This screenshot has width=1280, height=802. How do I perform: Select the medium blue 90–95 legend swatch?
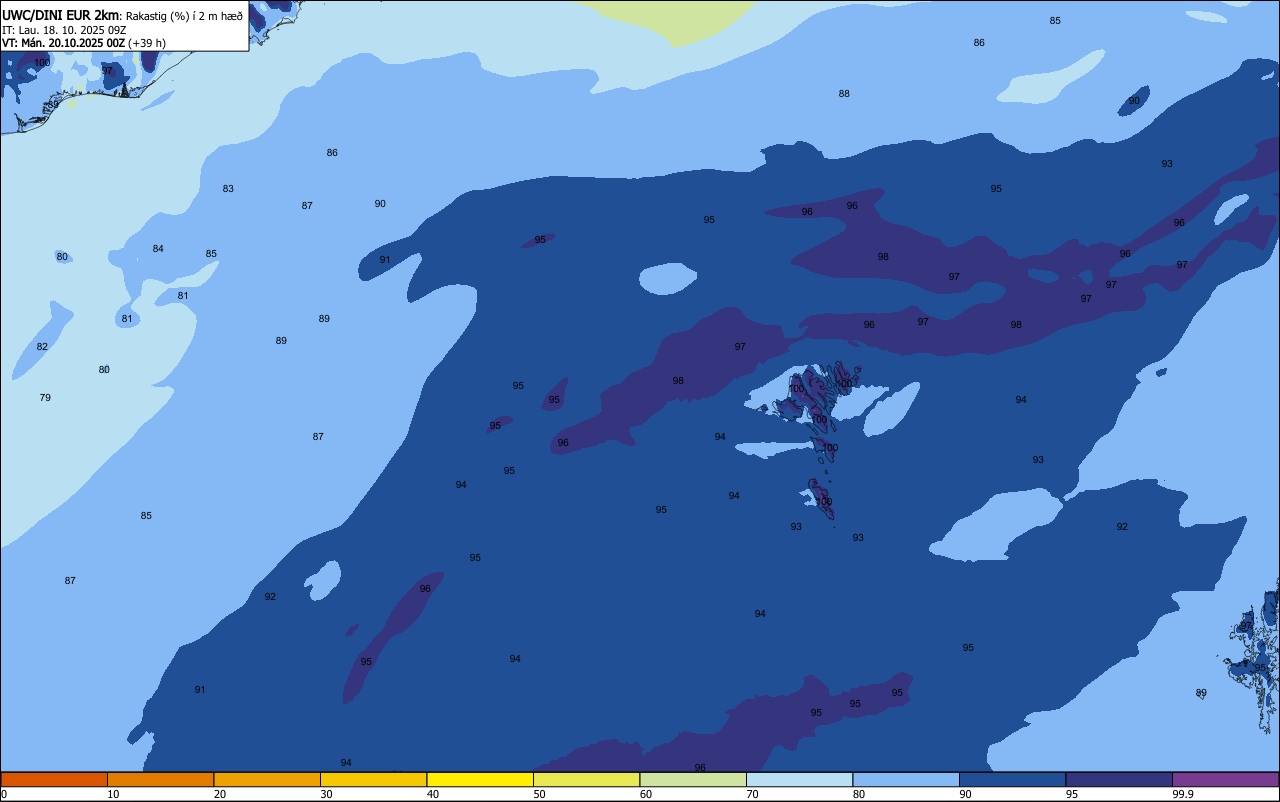tap(1012, 779)
